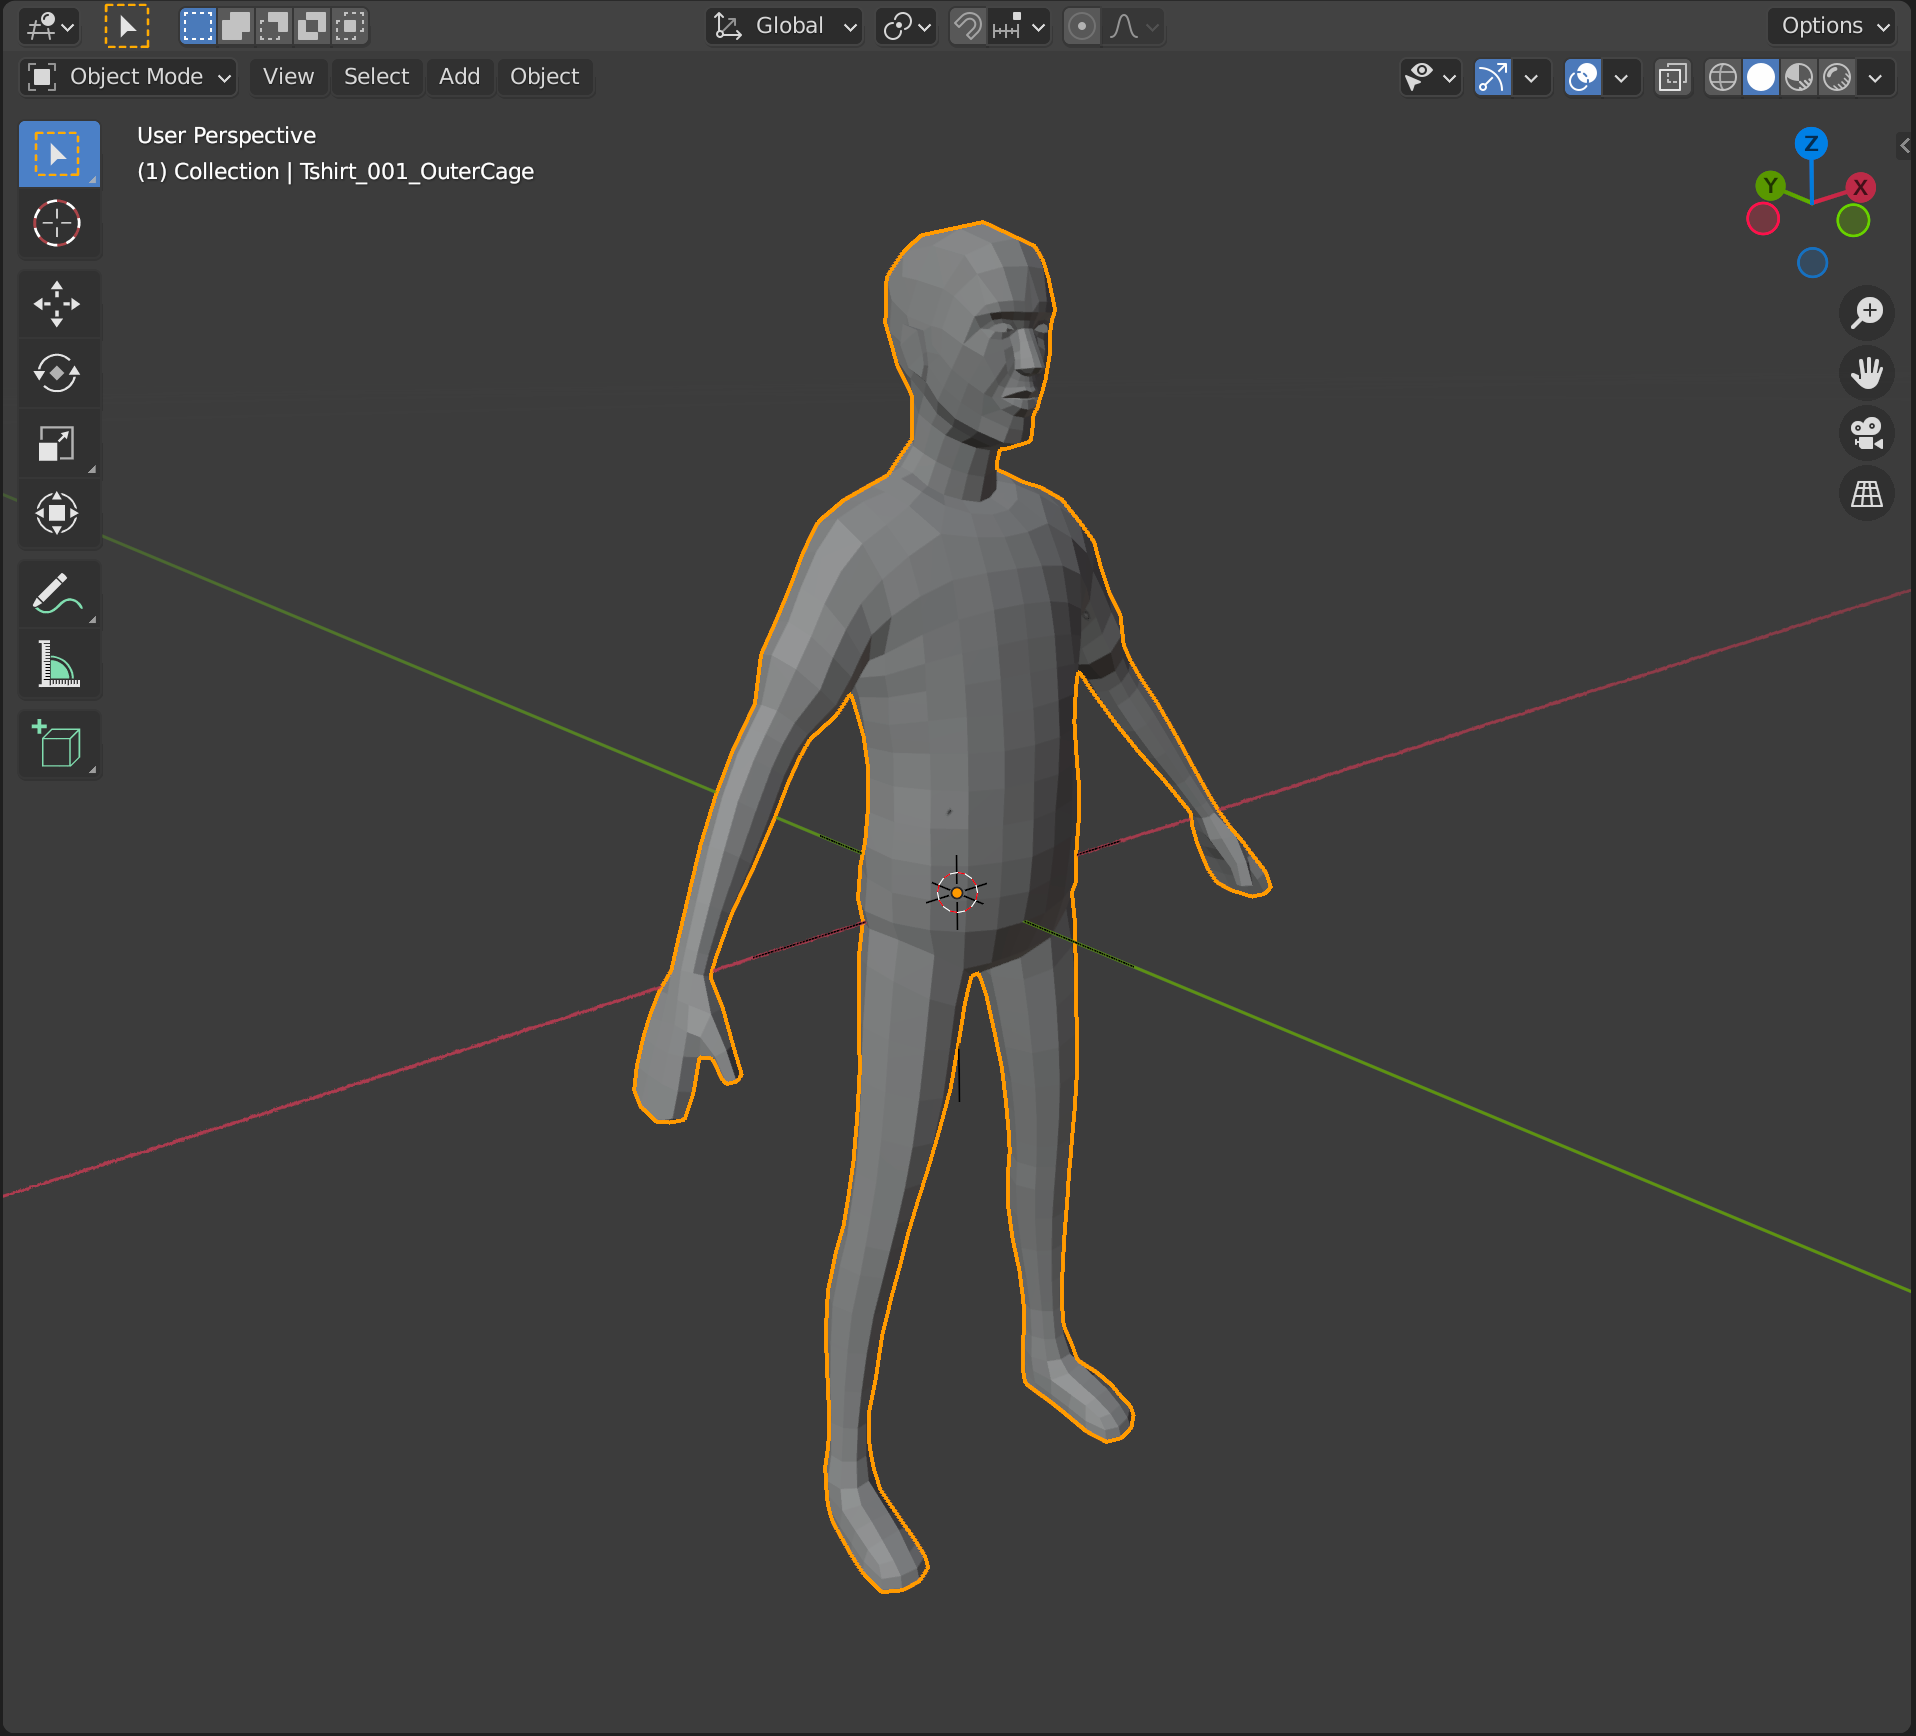This screenshot has height=1736, width=1916.
Task: Click the Select menu button
Action: coord(376,77)
